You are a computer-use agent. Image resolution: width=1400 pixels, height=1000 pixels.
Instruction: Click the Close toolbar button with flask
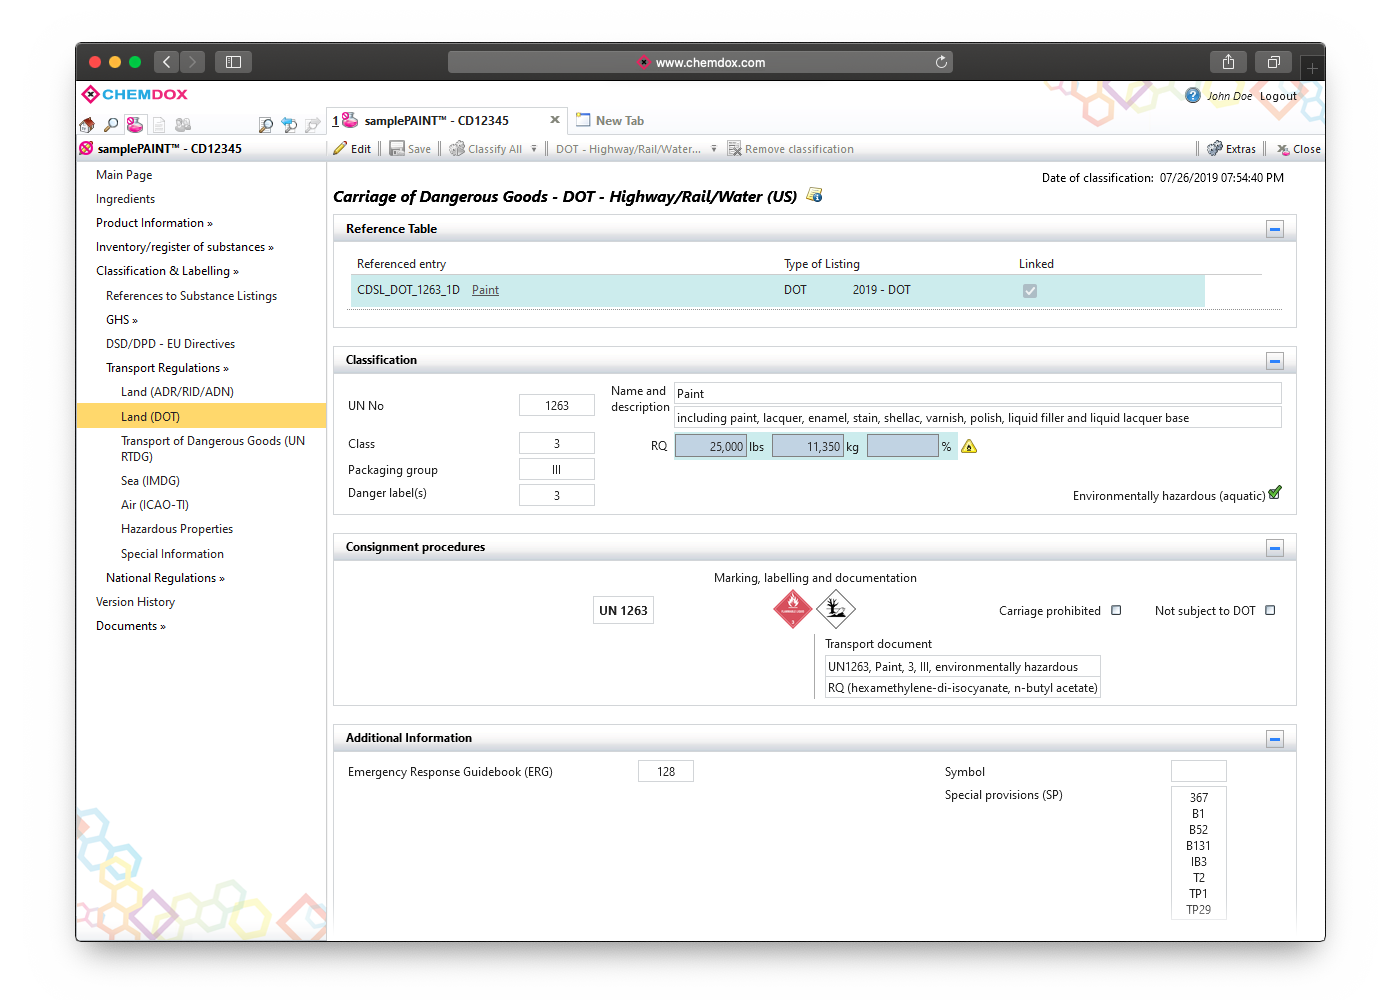pyautogui.click(x=1298, y=149)
